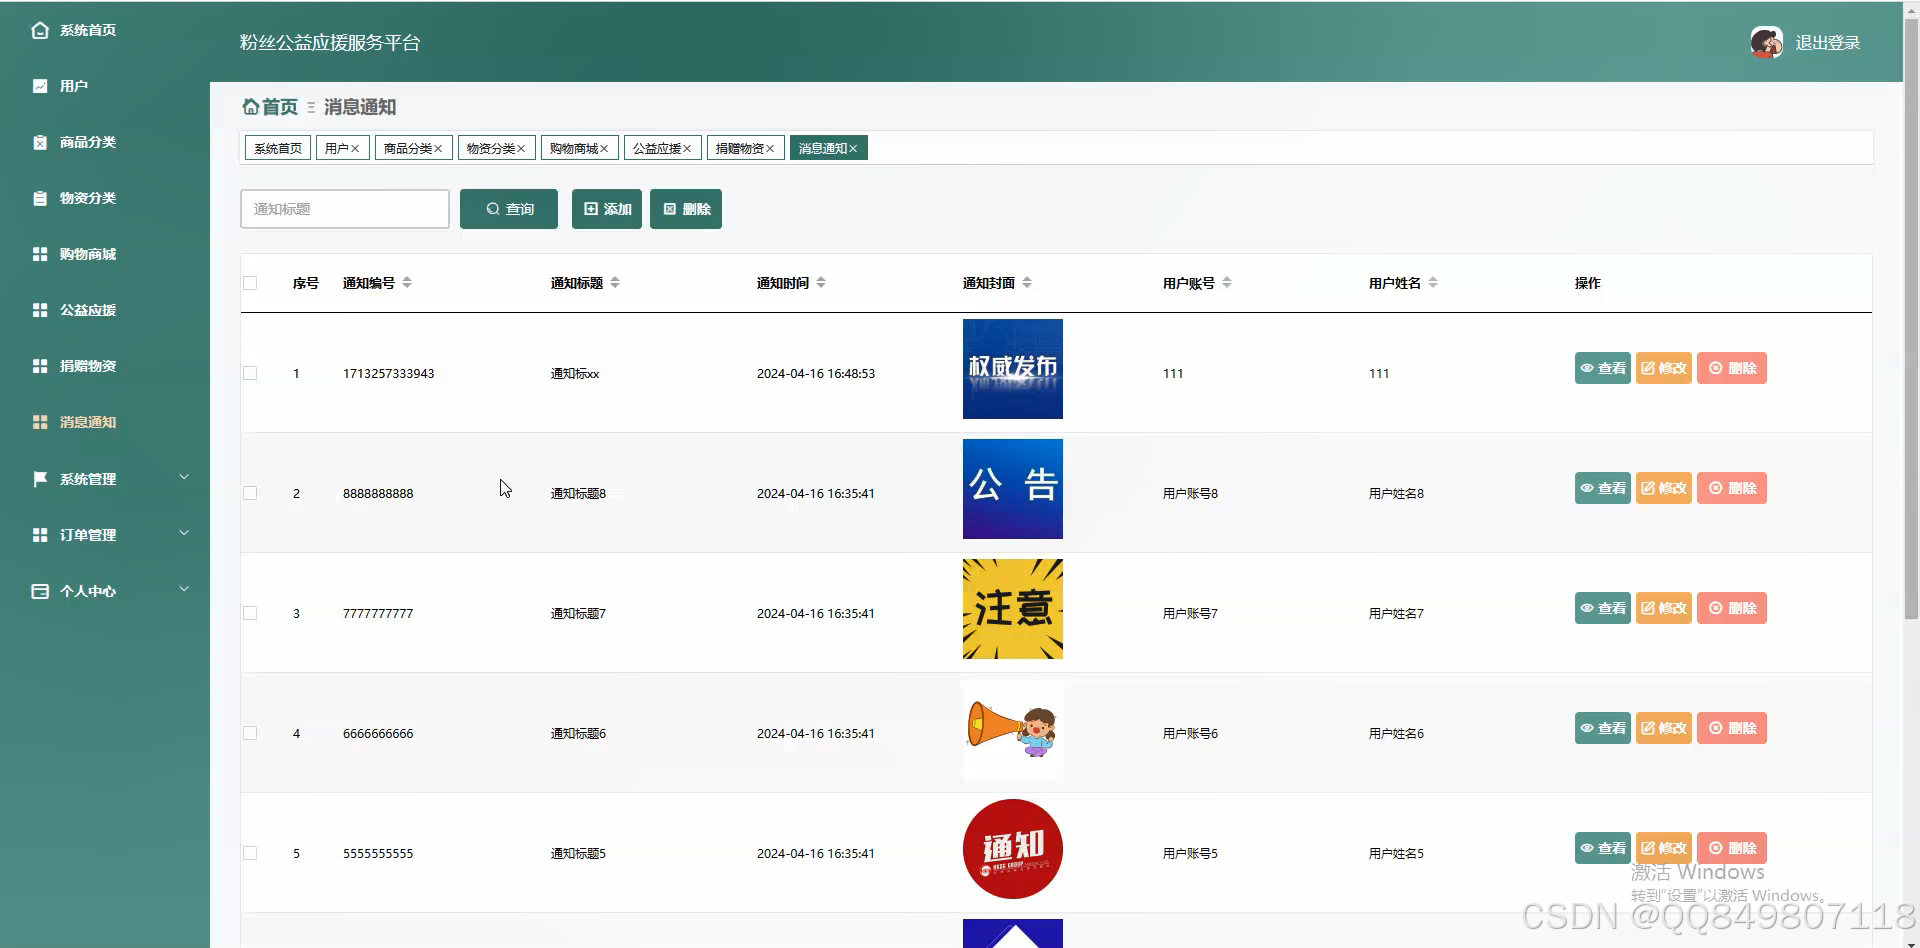Screen dimensions: 1920x948
Task: Check the row checkbox for 通知标题5
Action: coord(250,853)
